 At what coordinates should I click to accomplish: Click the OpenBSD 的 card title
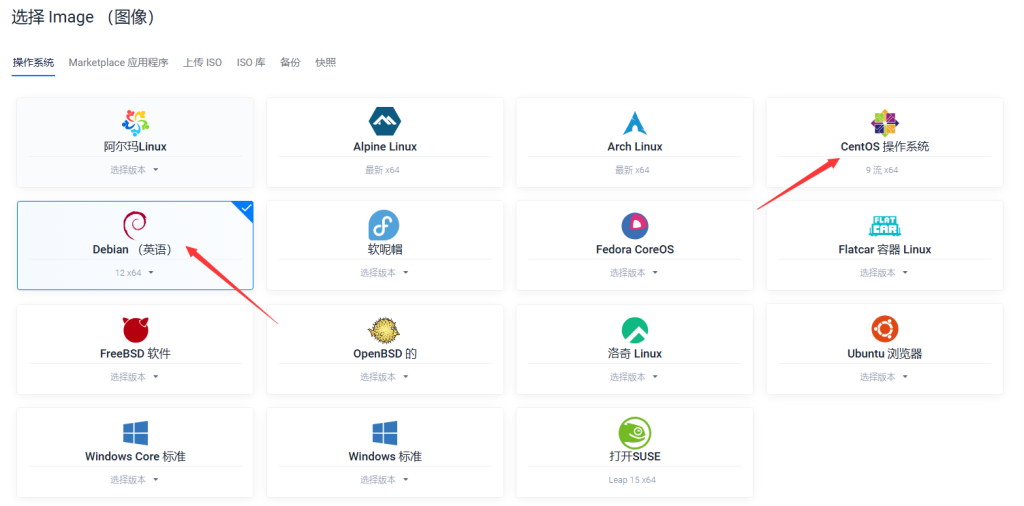[385, 354]
